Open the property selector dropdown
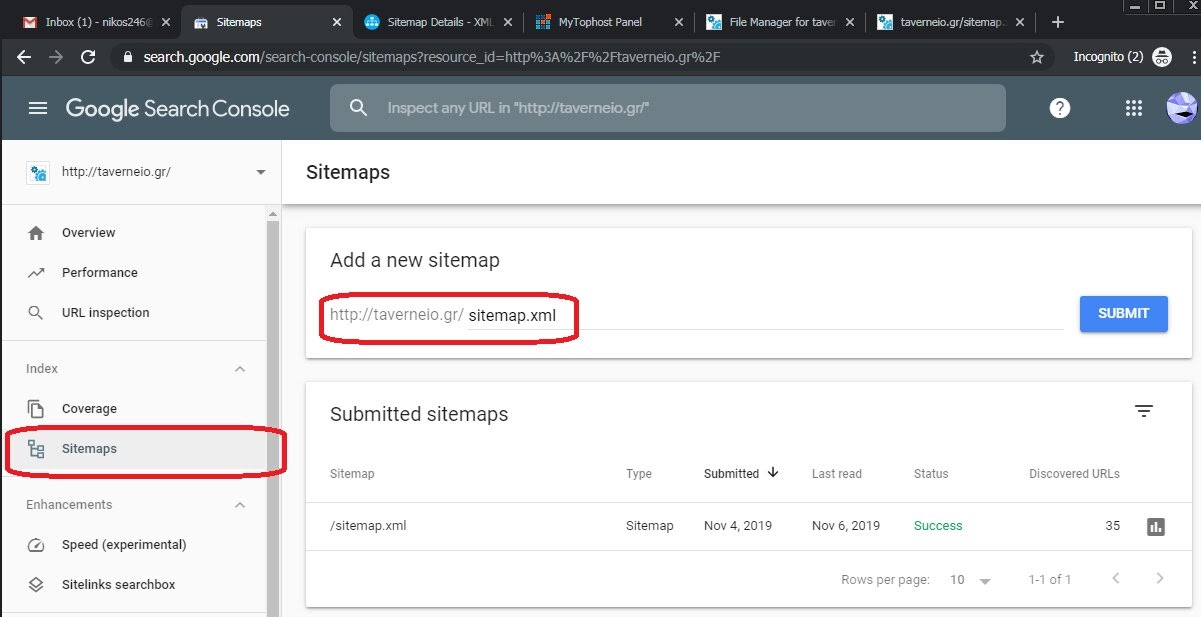Image resolution: width=1201 pixels, height=617 pixels. 261,172
